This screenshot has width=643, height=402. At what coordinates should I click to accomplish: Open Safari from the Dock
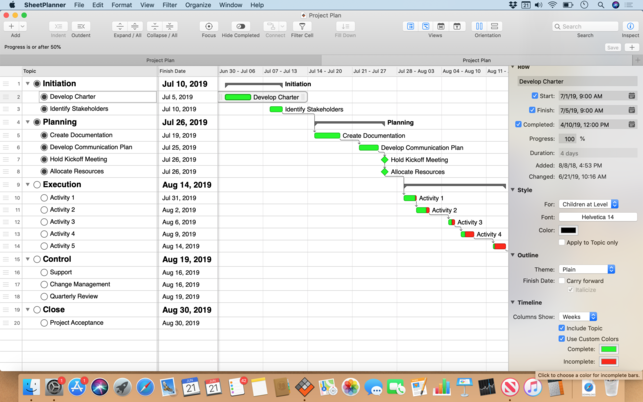coord(145,387)
